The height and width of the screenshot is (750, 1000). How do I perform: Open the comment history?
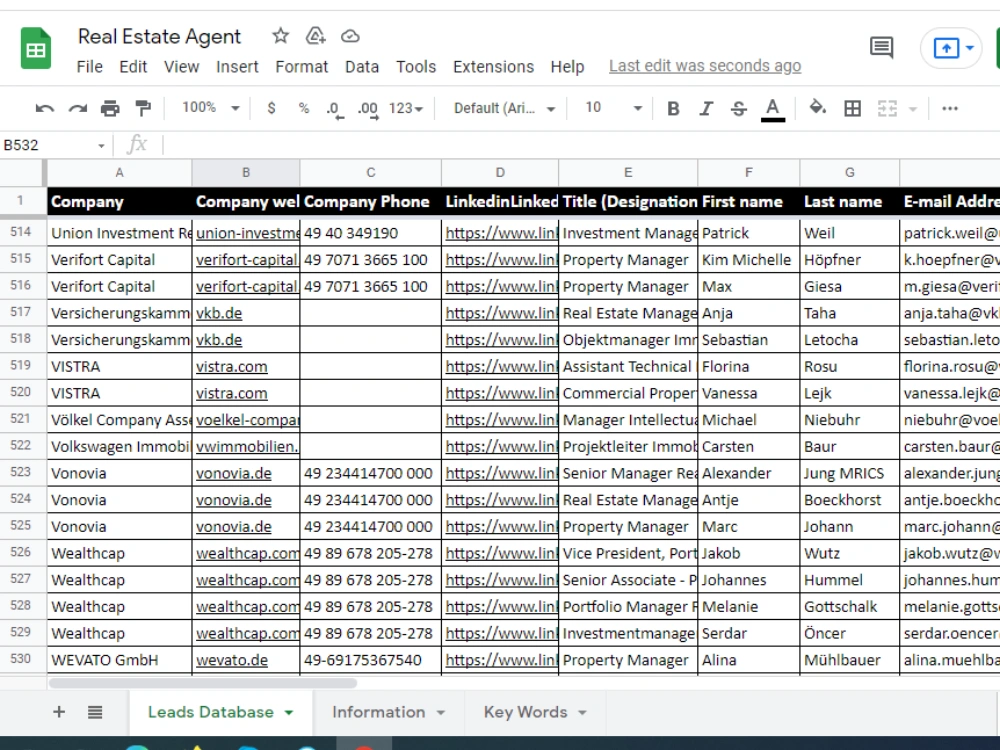881,47
